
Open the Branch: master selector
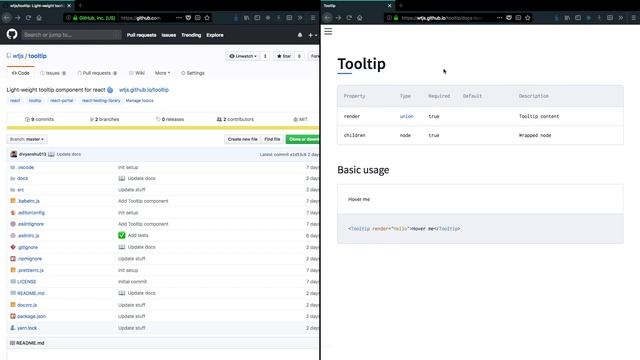click(x=27, y=139)
